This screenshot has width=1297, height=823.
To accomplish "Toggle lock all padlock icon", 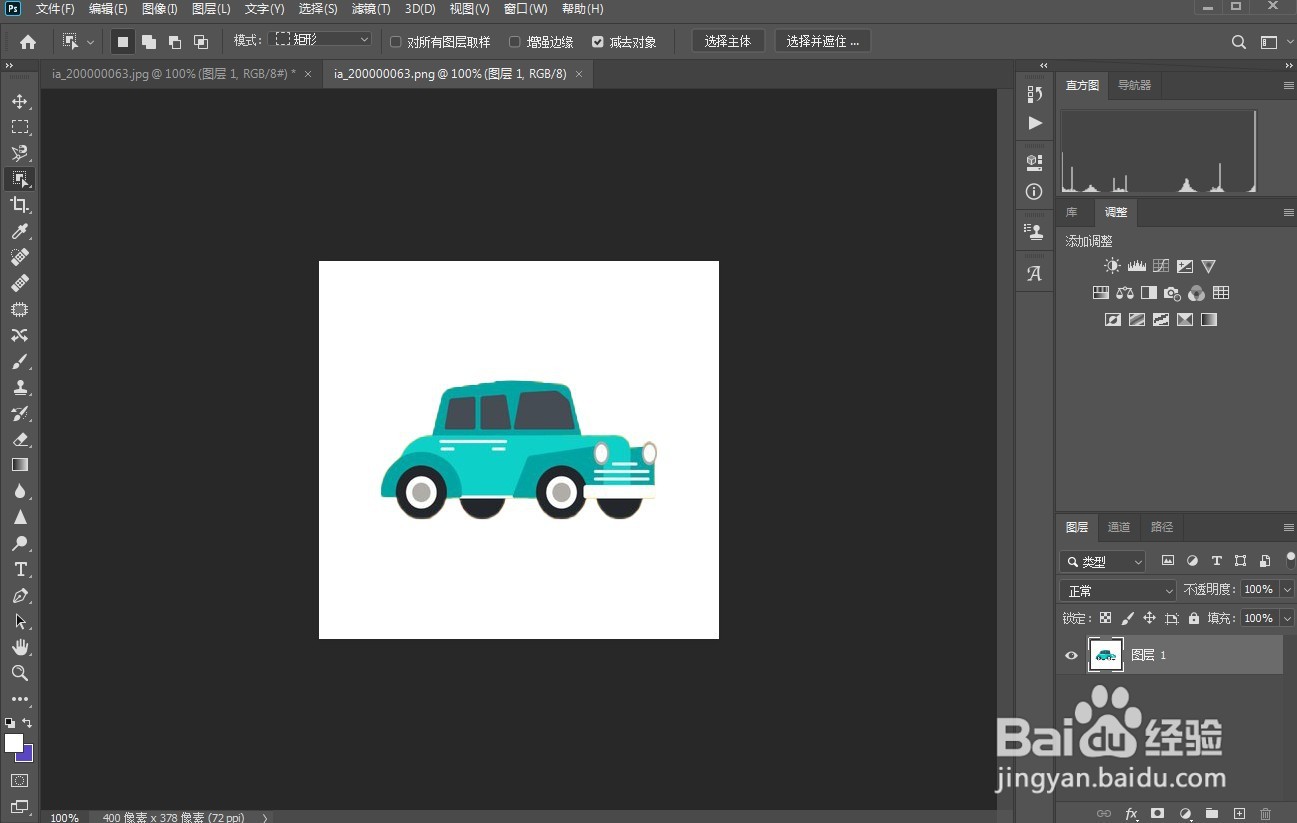I will coord(1194,618).
